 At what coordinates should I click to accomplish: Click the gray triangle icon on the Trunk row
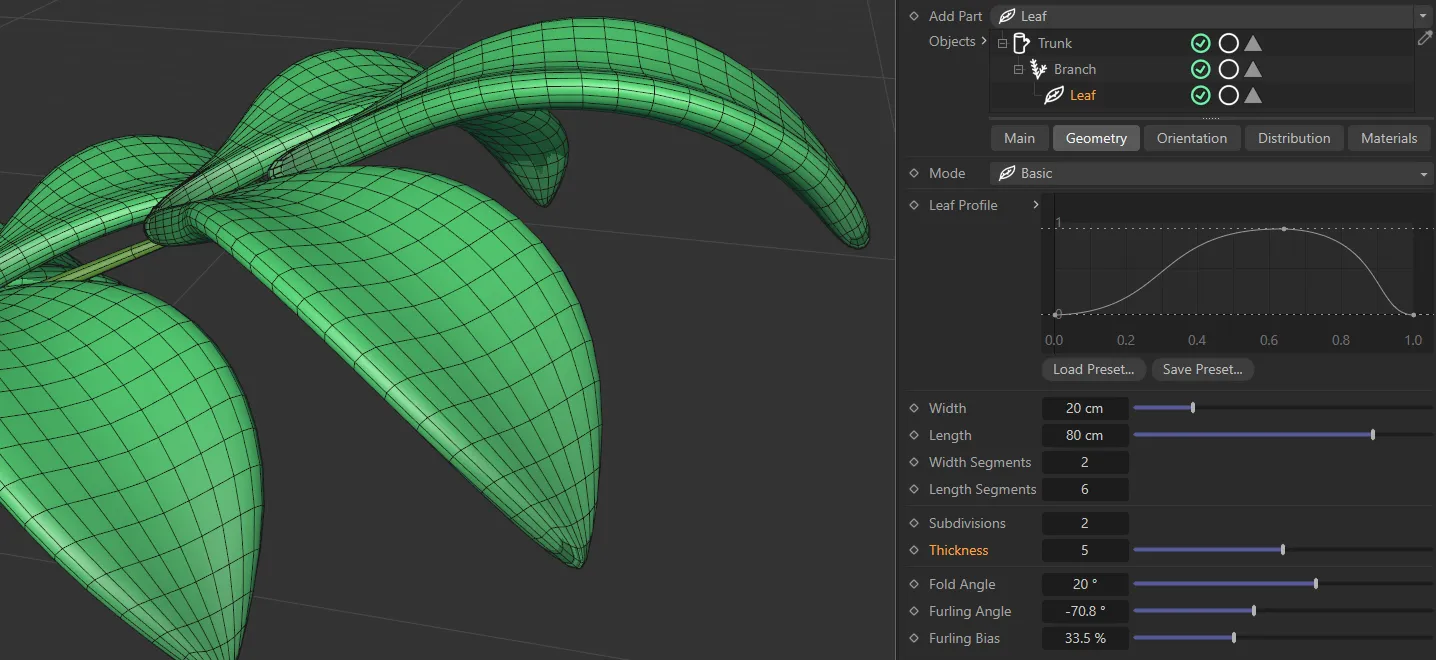(x=1253, y=43)
